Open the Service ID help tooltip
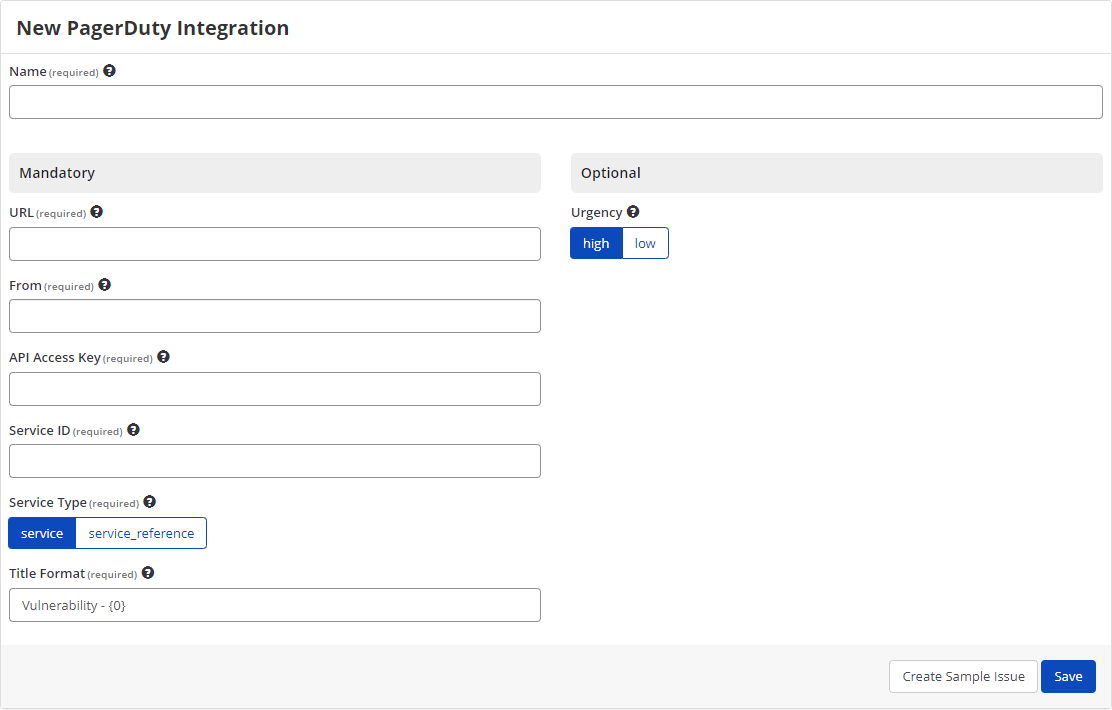 tap(133, 429)
